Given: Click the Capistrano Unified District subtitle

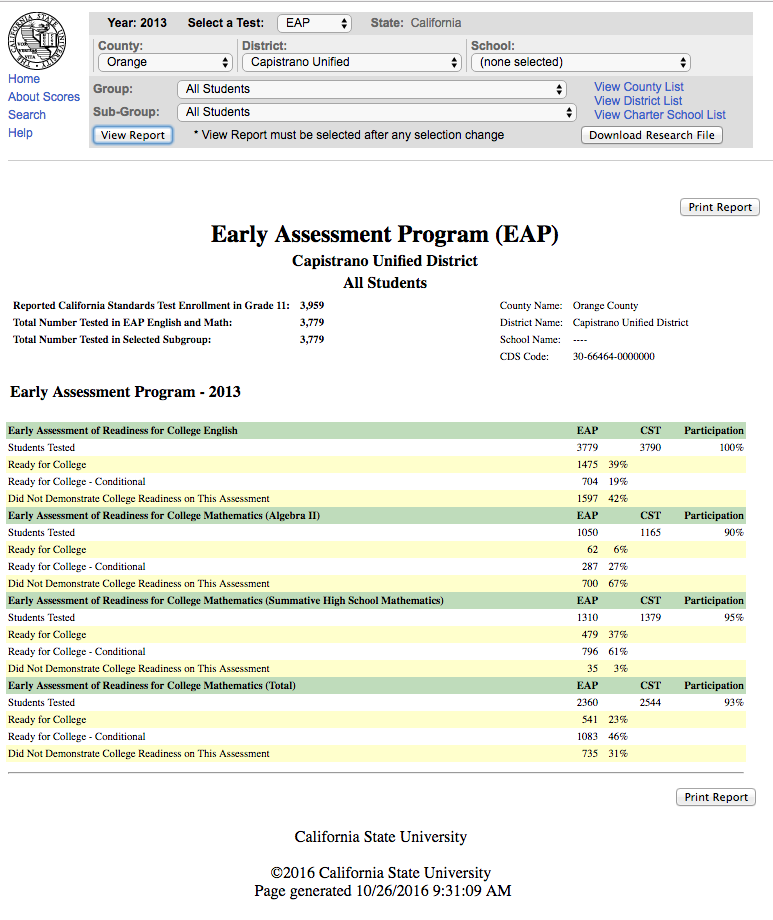Looking at the screenshot, I should coord(385,261).
